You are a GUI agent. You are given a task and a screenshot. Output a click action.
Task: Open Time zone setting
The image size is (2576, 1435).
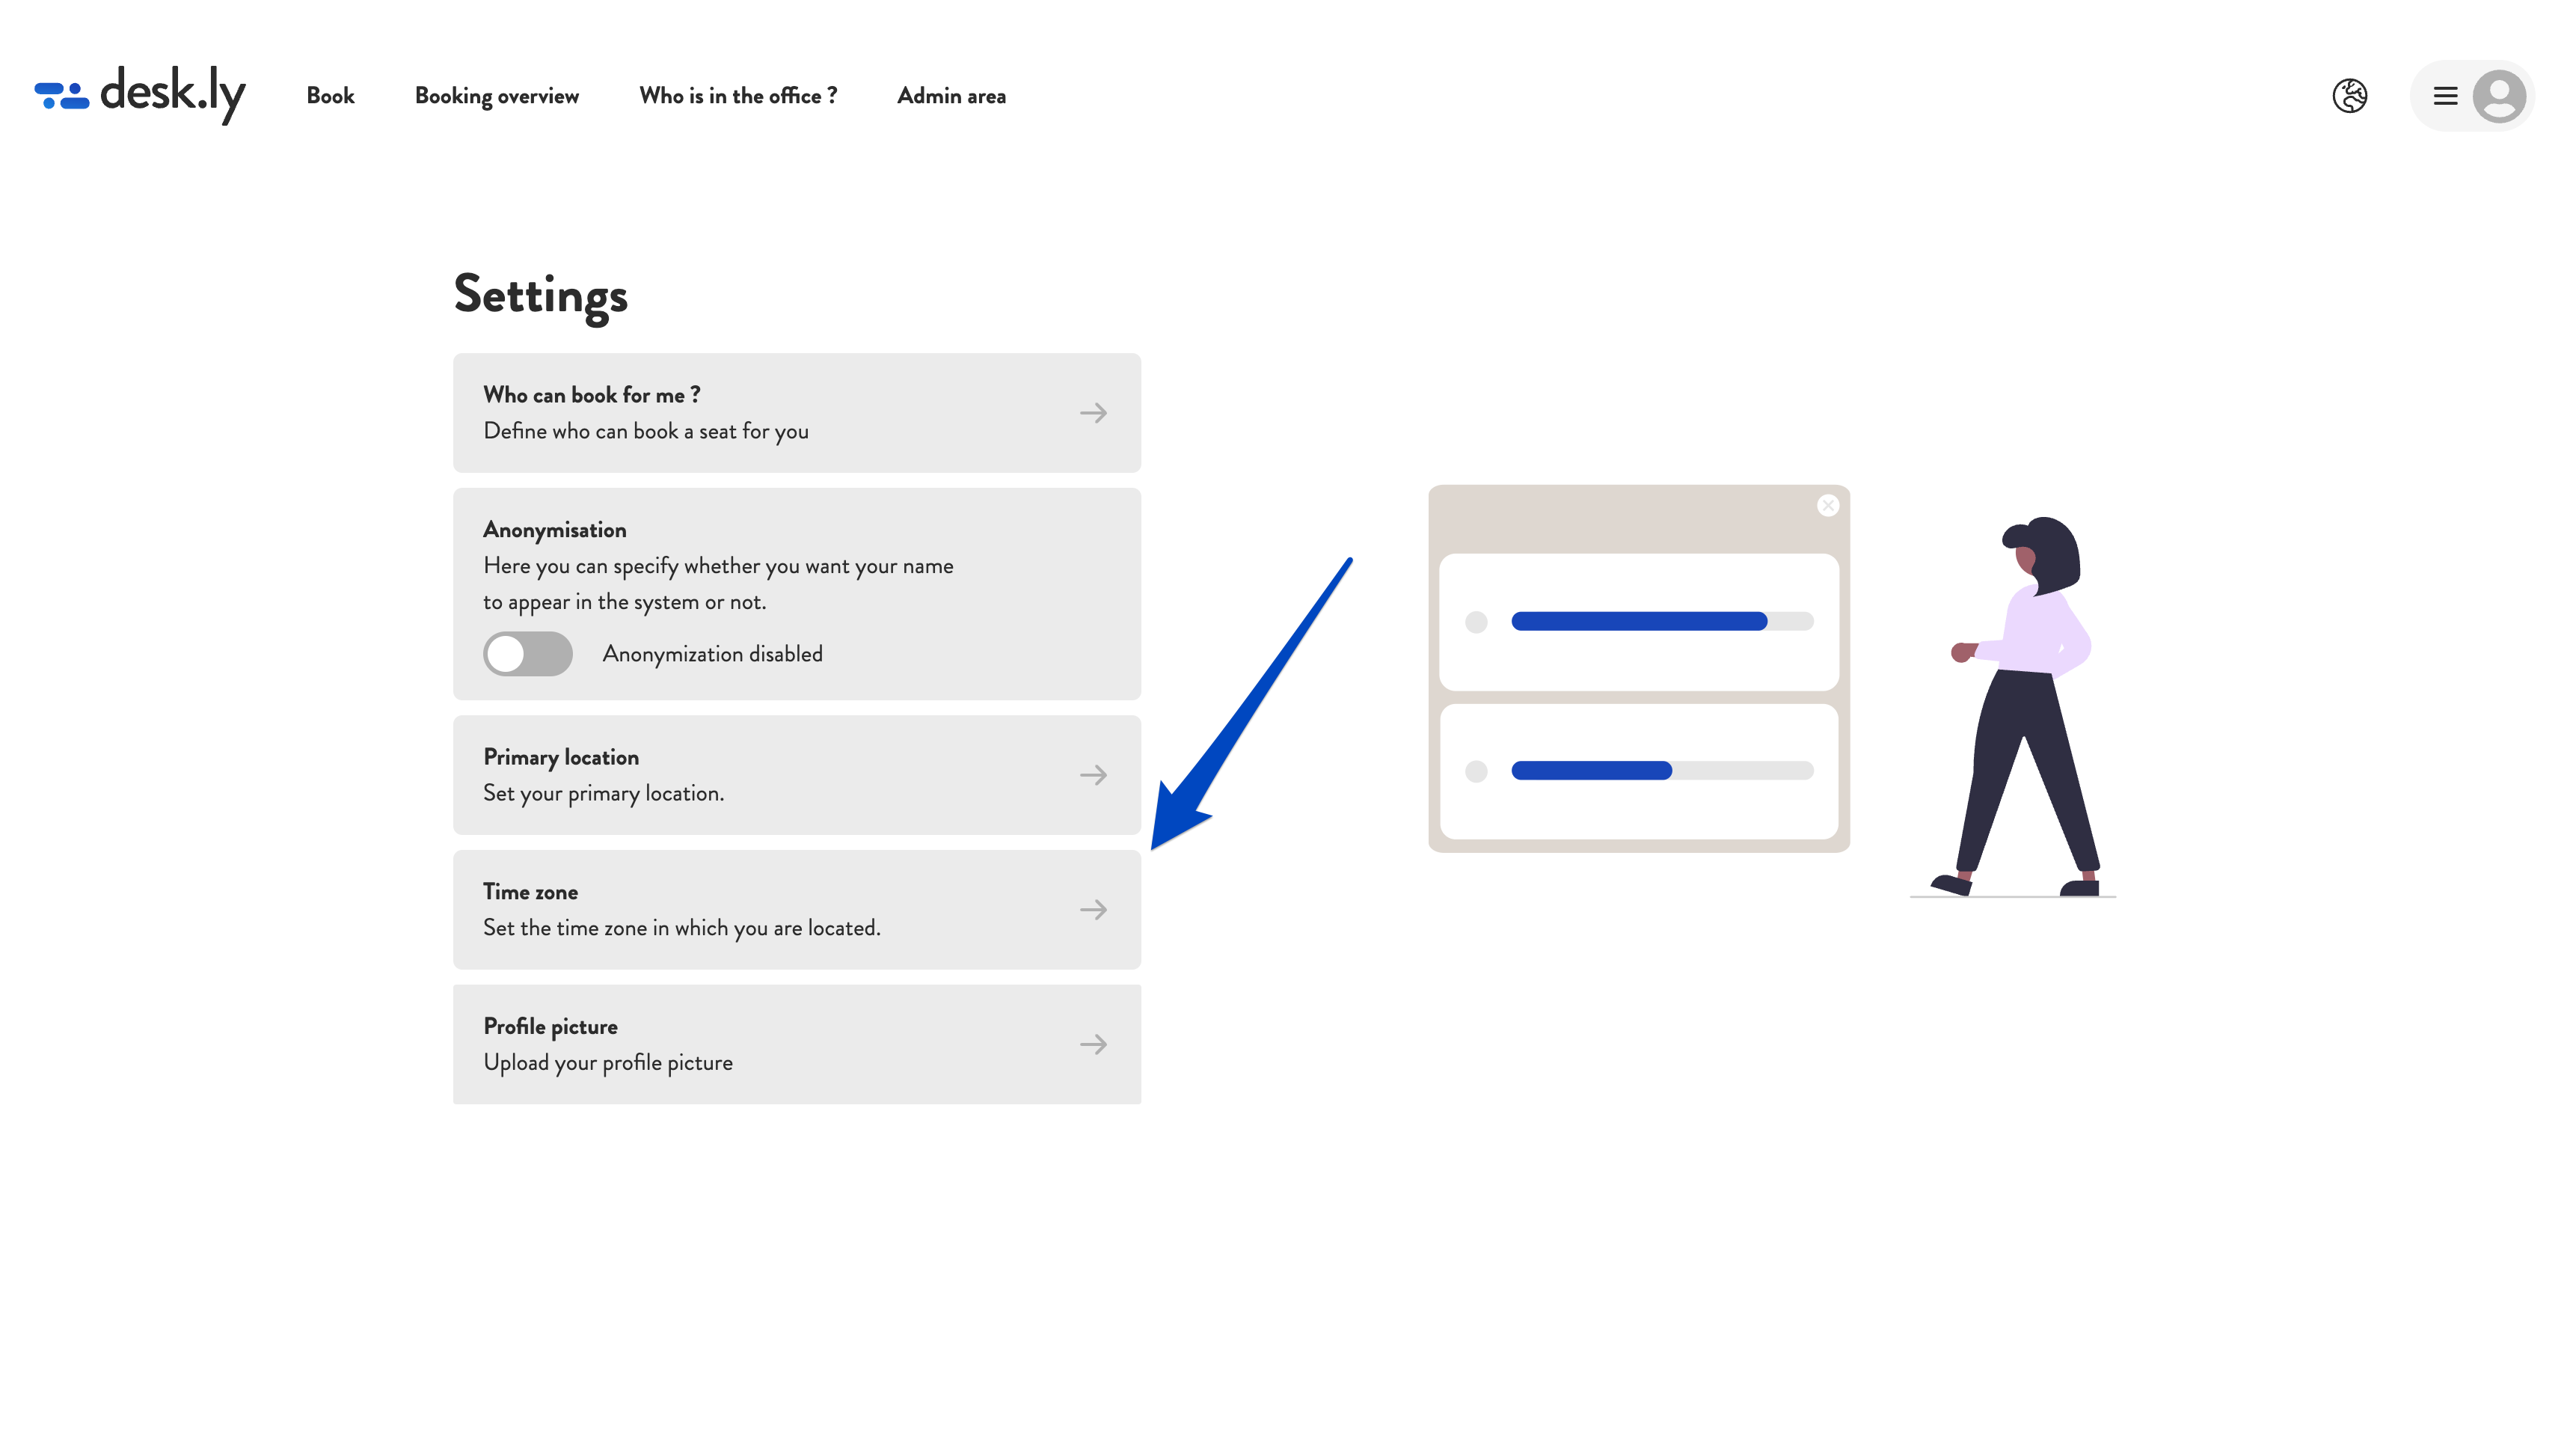click(x=797, y=909)
